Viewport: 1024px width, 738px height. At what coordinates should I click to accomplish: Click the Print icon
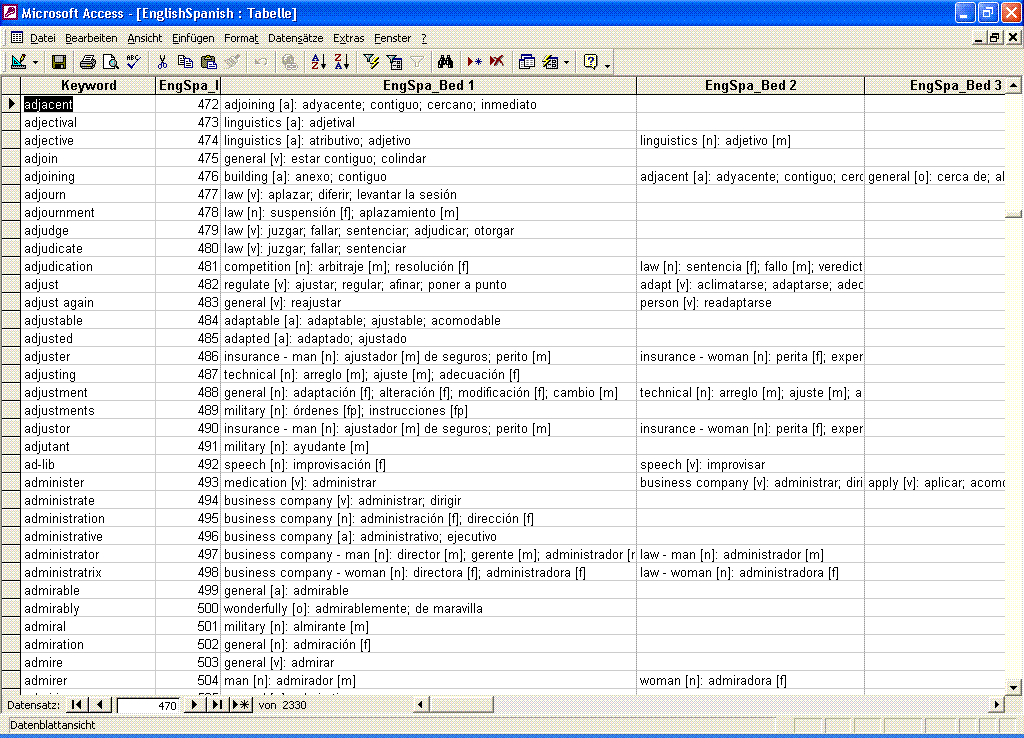click(x=88, y=62)
